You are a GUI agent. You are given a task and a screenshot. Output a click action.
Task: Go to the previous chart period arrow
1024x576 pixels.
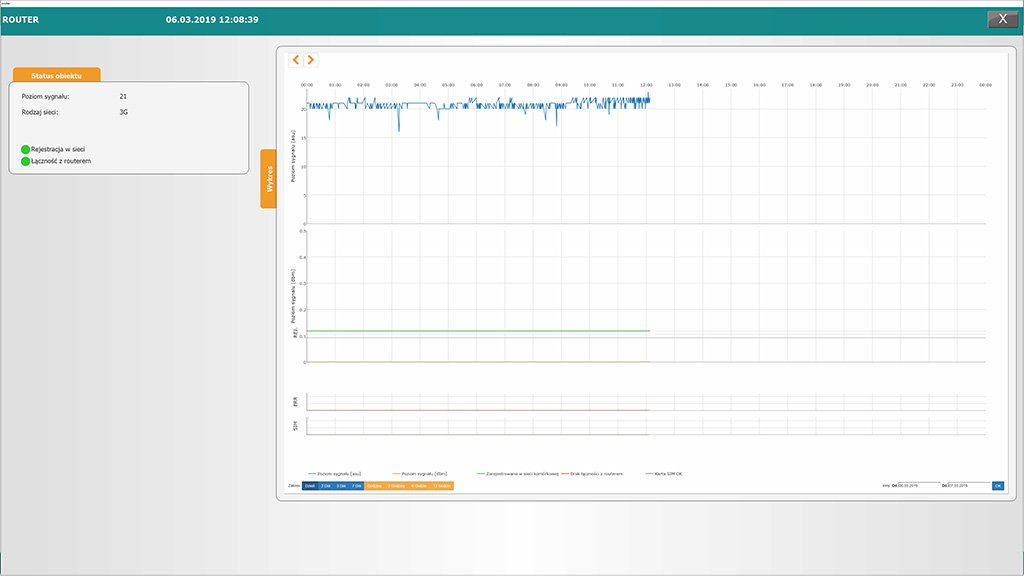pyautogui.click(x=296, y=59)
